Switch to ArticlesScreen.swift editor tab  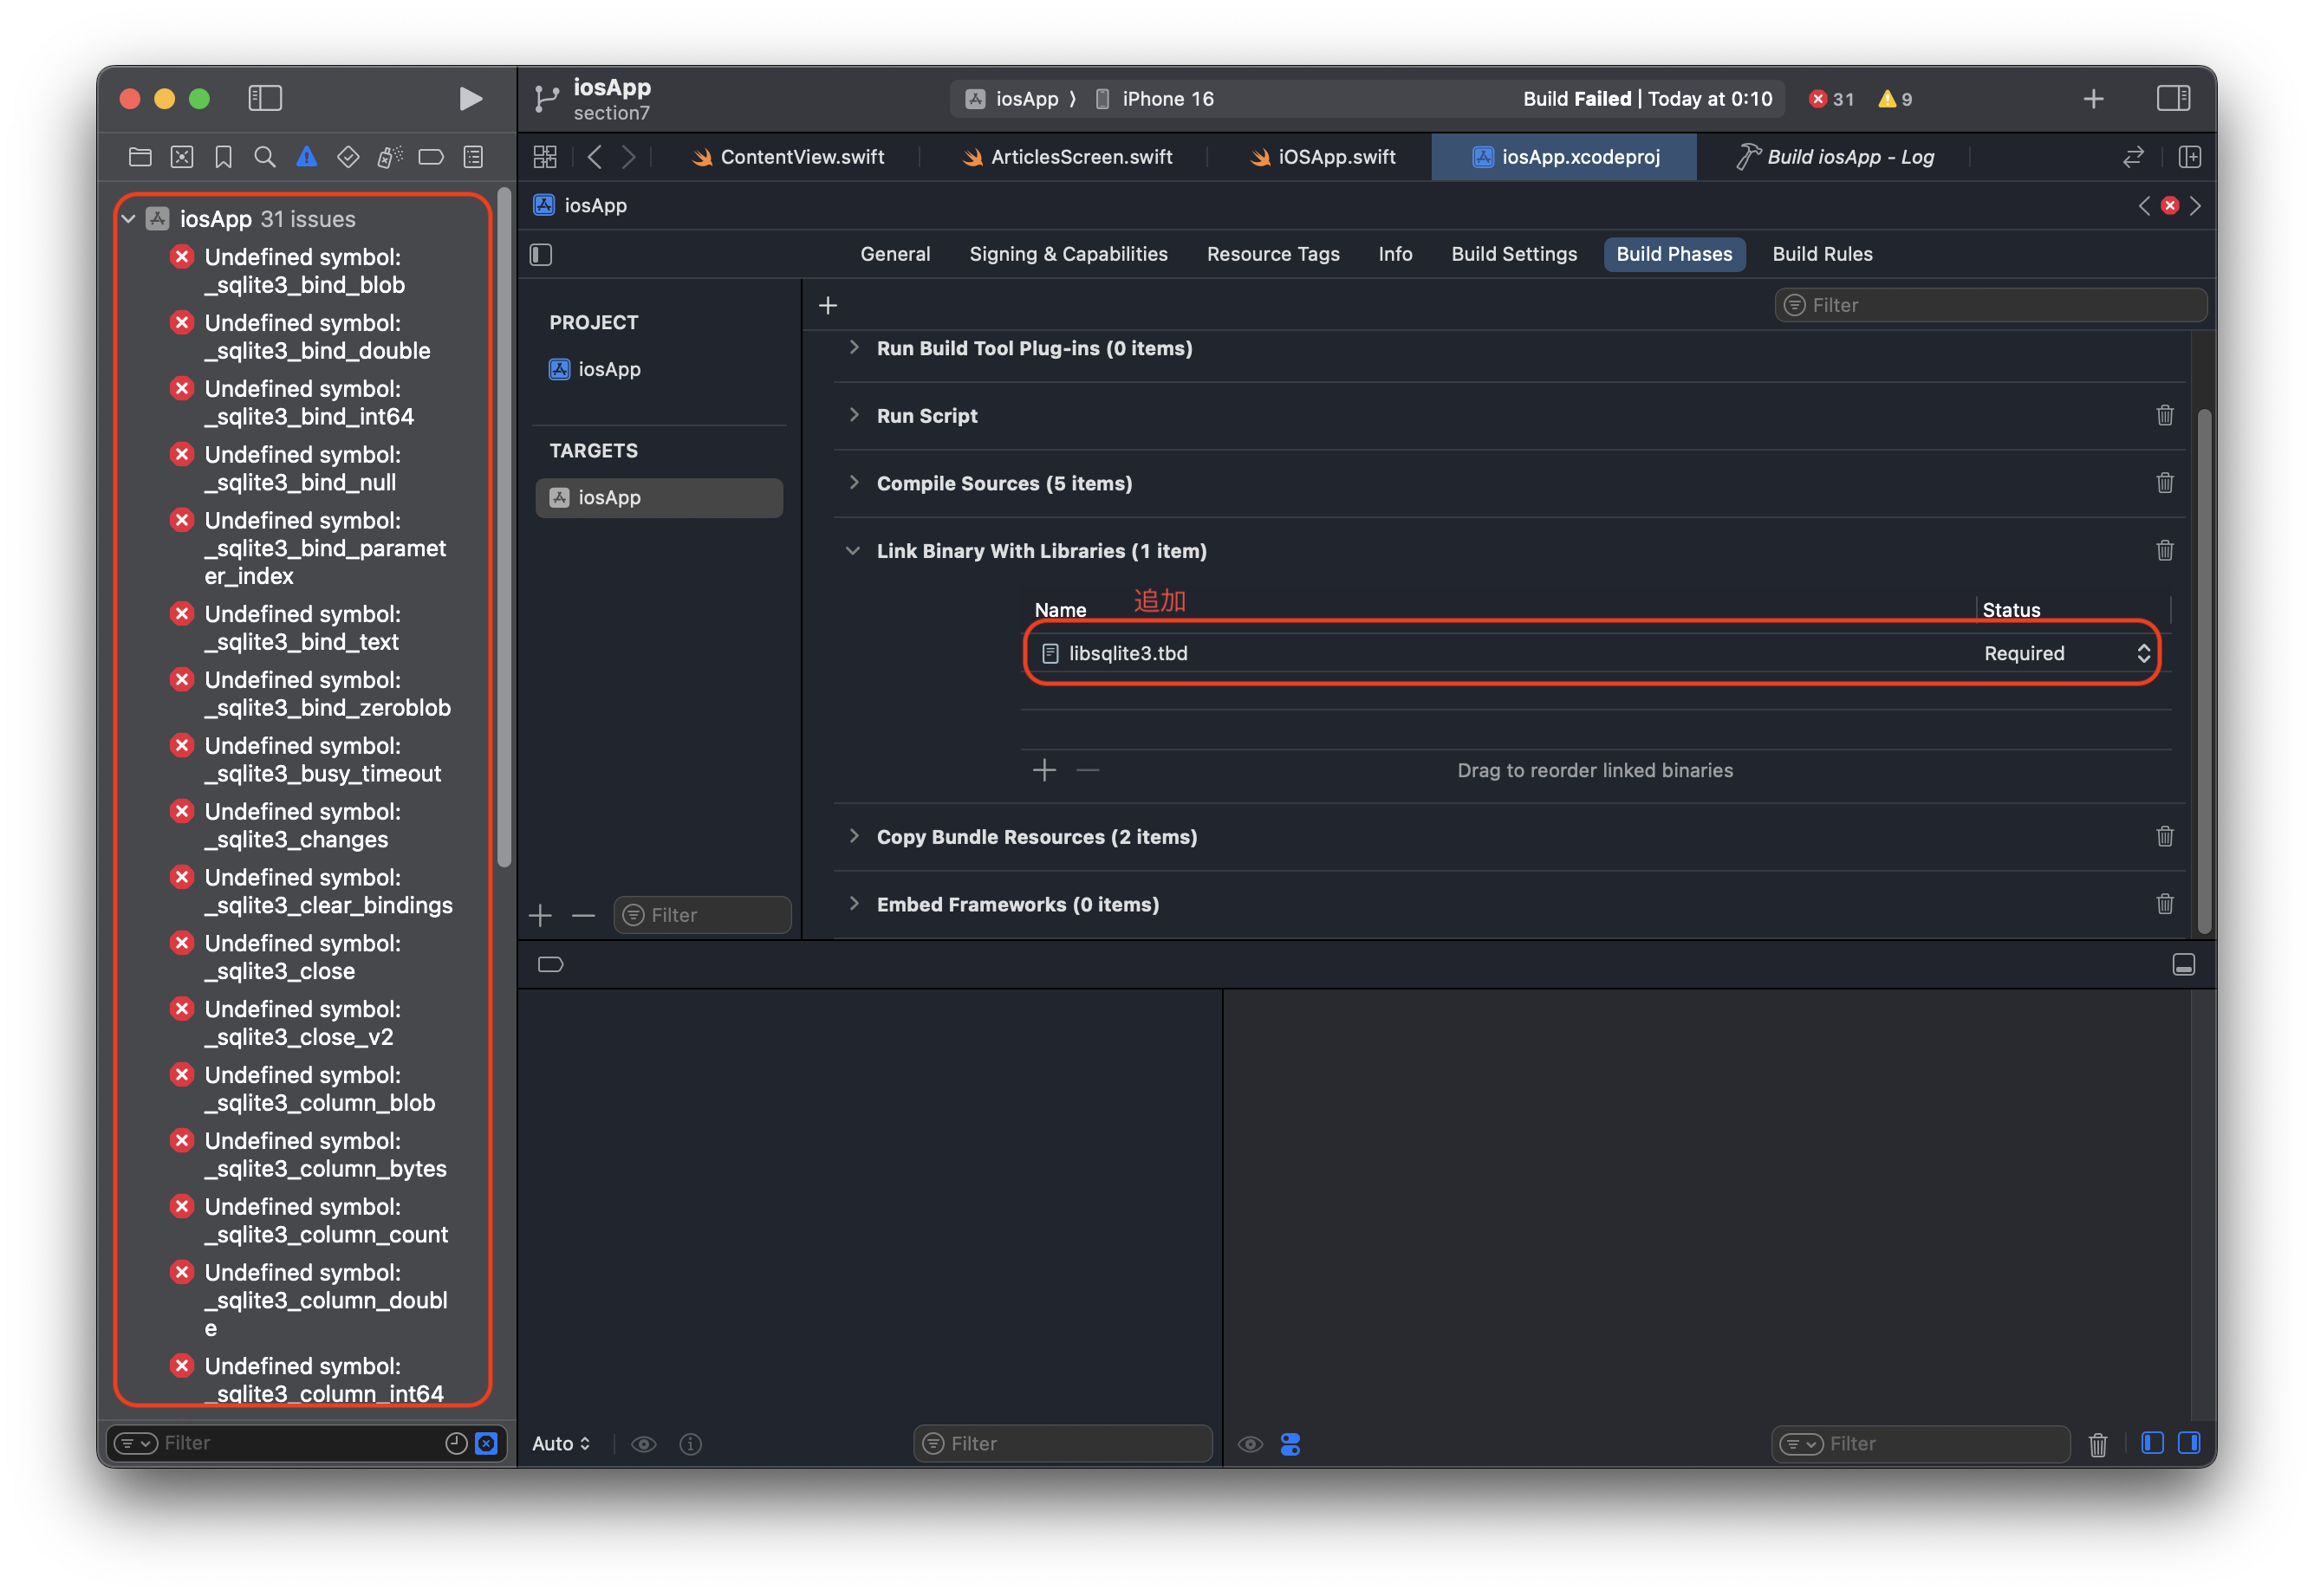pos(1067,157)
